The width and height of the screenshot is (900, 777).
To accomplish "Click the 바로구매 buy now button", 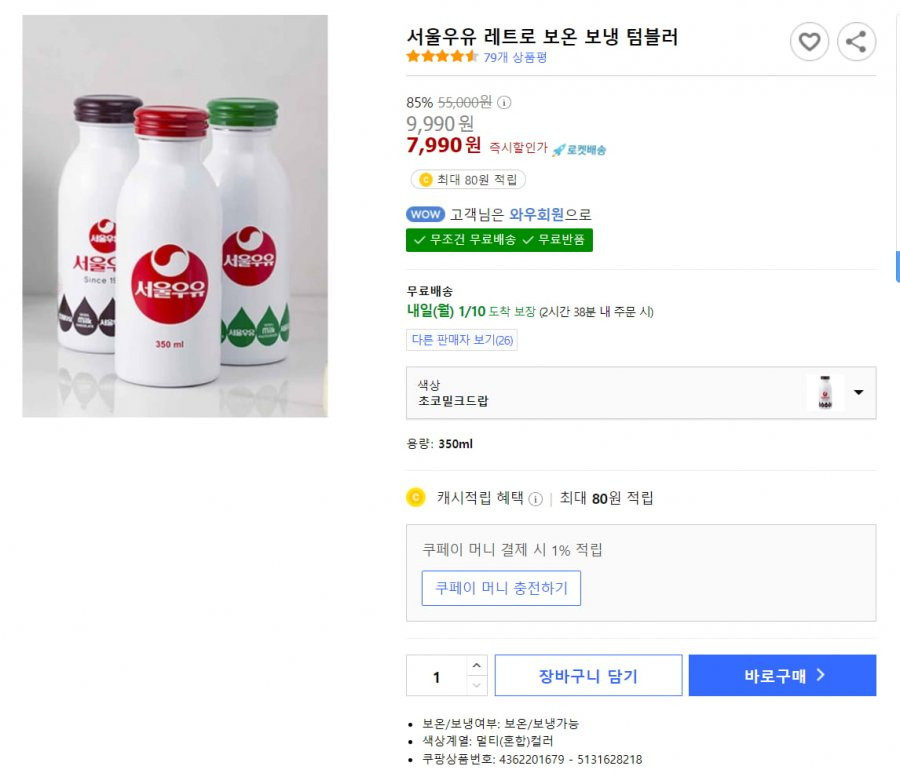I will (782, 675).
